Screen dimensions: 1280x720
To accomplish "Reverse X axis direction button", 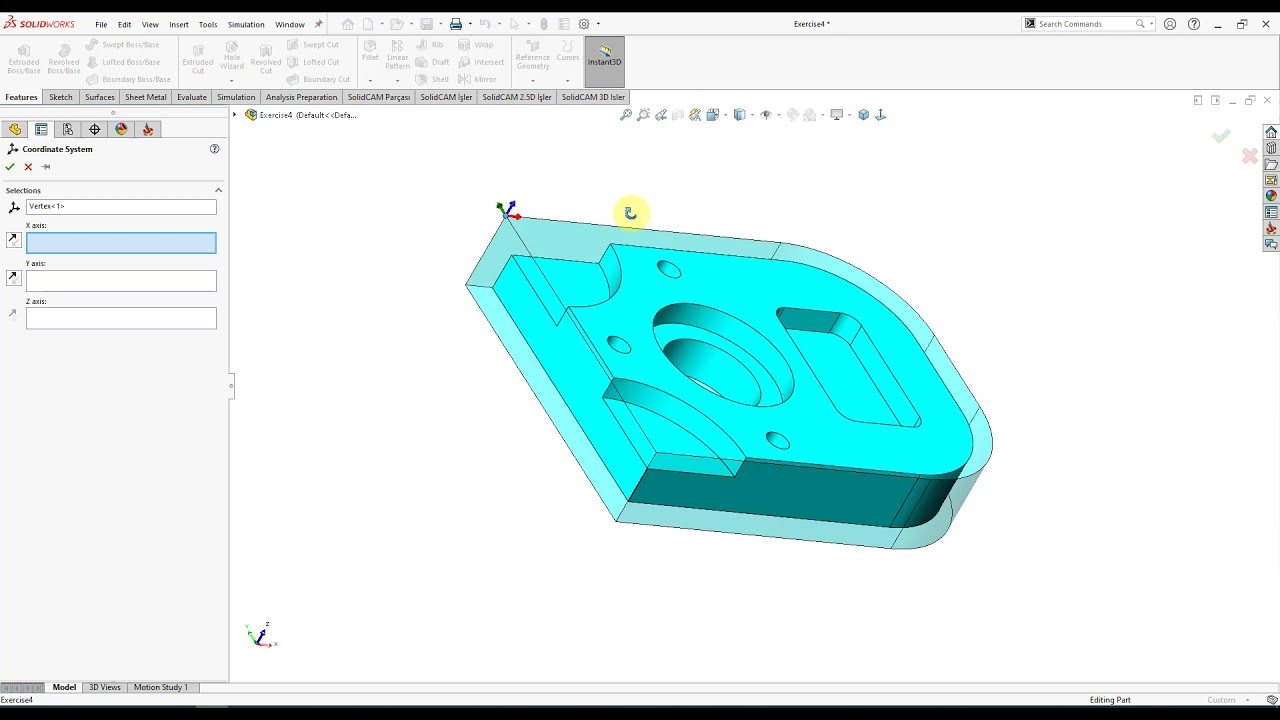I will click(13, 240).
